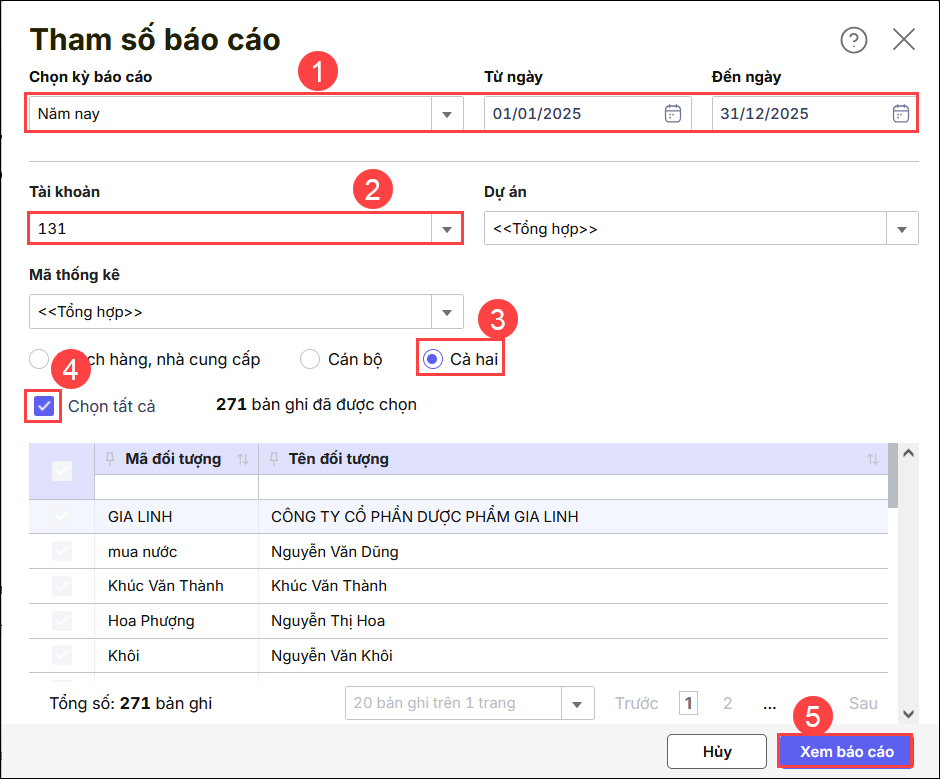The height and width of the screenshot is (779, 940).
Task: Select the Cán bộ radio option
Action: coord(310,359)
